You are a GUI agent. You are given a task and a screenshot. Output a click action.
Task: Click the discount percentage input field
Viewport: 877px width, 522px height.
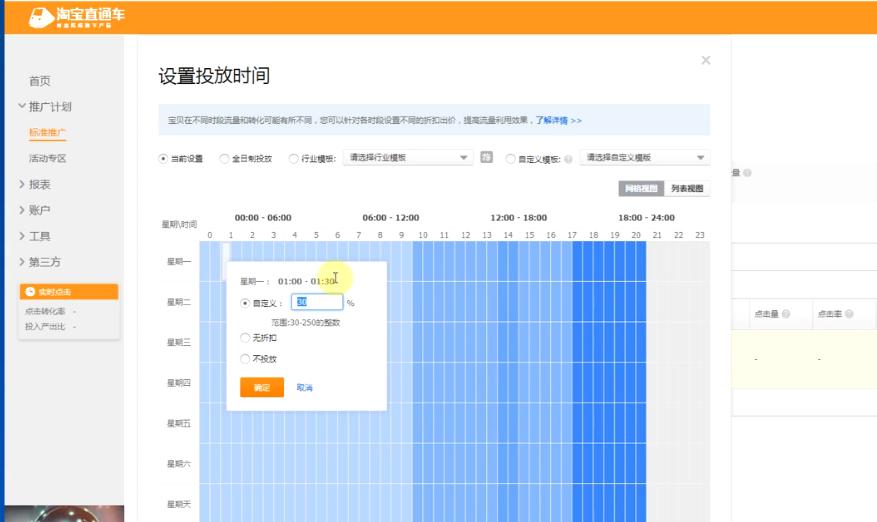click(317, 302)
